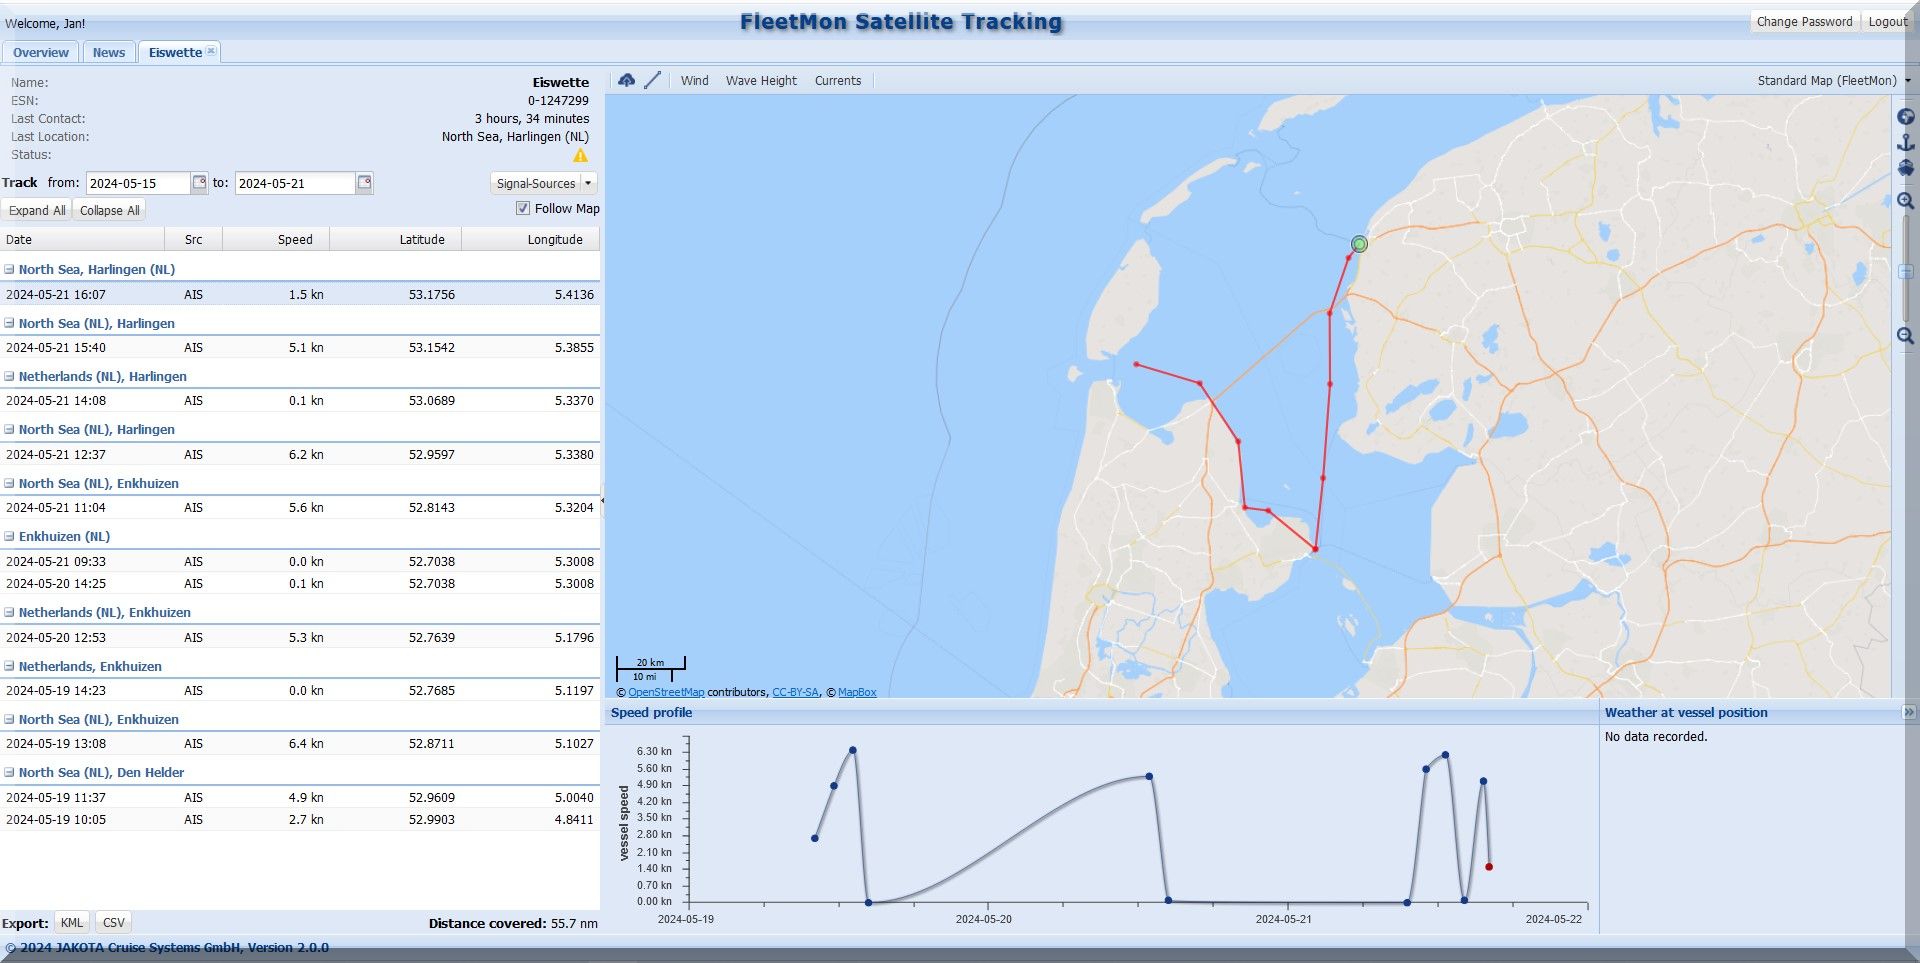Click the ship vessel icon on map sidebar
Image resolution: width=1920 pixels, height=963 pixels.
(1906, 168)
